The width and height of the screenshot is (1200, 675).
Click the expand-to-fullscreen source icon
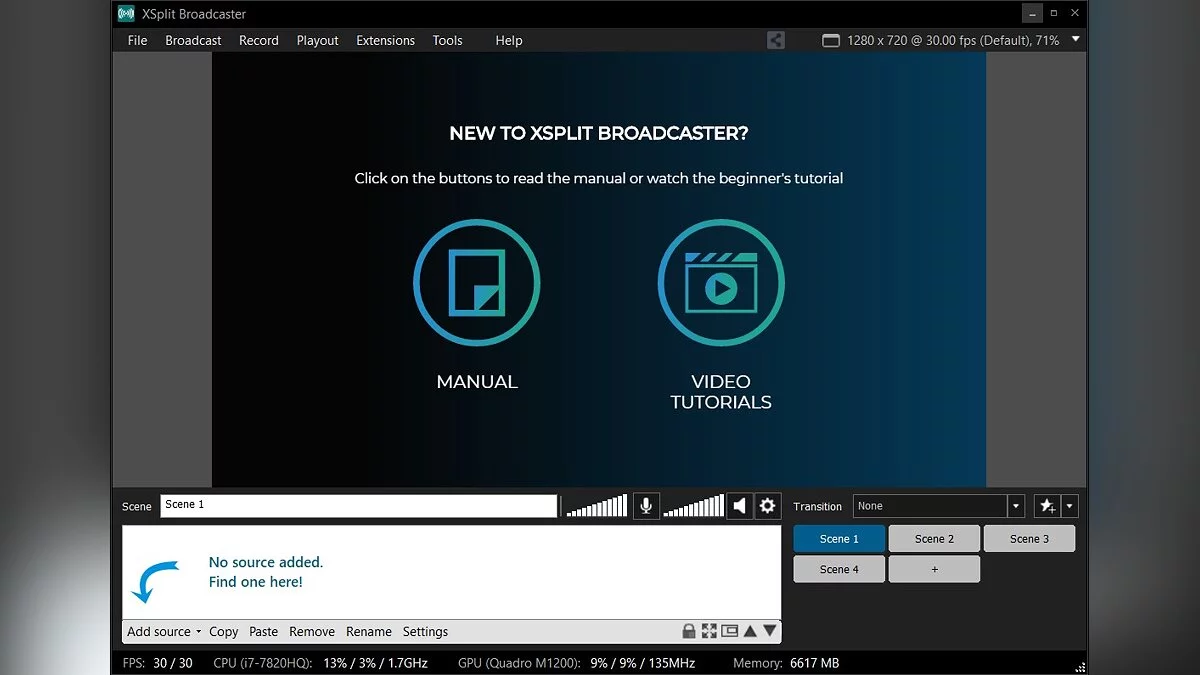(x=709, y=631)
